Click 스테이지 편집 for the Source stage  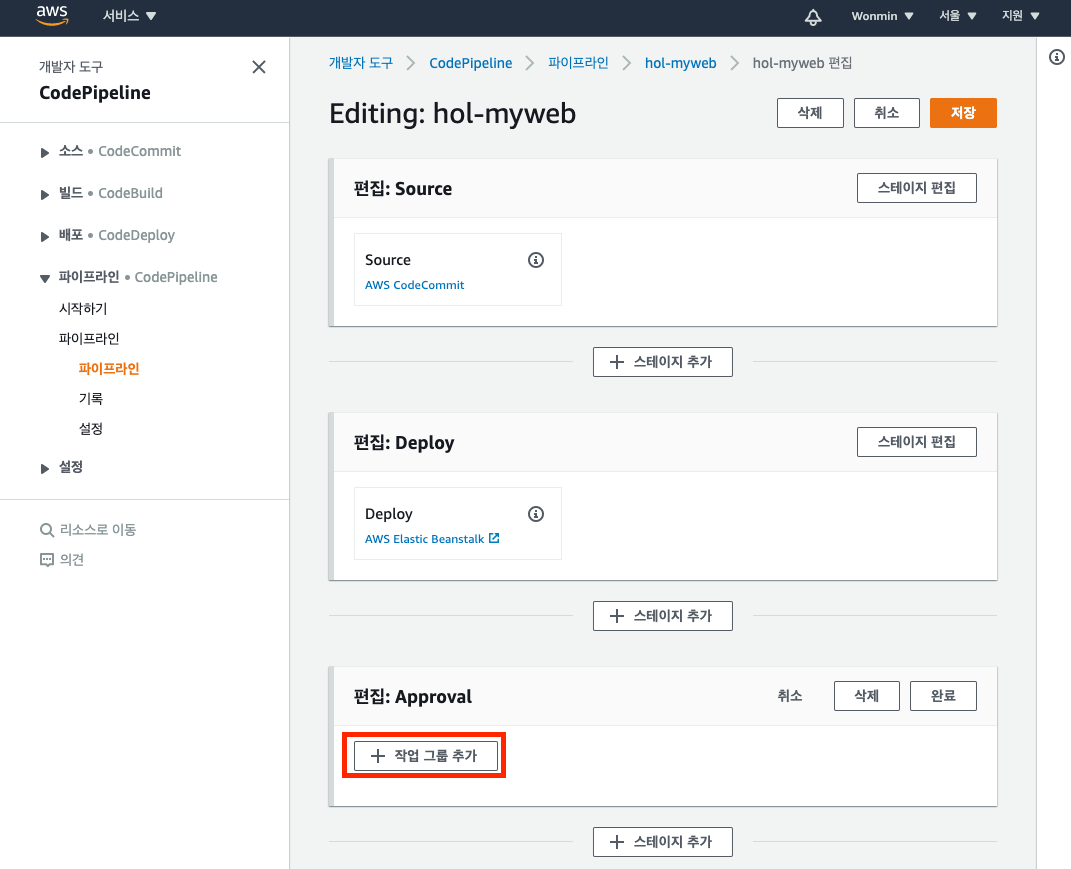click(917, 188)
